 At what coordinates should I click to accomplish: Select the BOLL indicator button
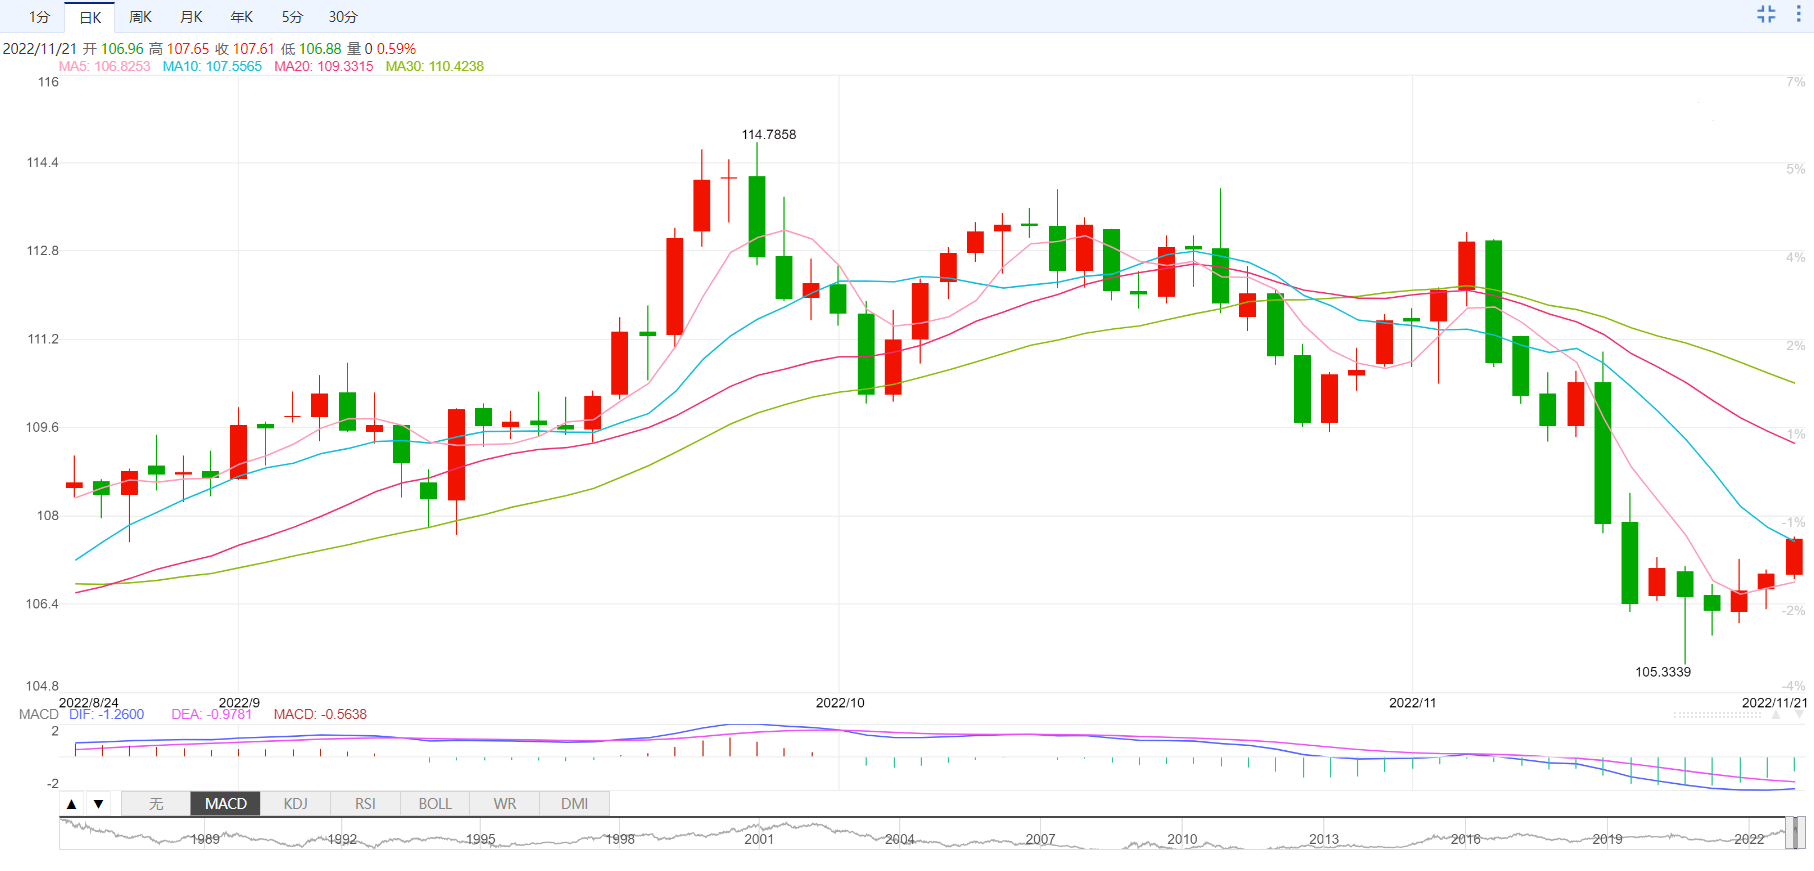[x=435, y=804]
